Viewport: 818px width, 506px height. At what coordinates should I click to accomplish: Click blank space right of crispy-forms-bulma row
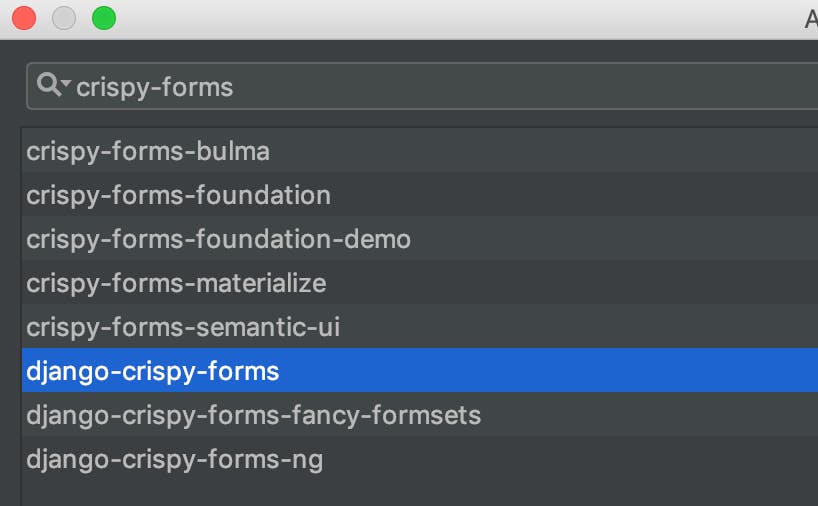[550, 152]
